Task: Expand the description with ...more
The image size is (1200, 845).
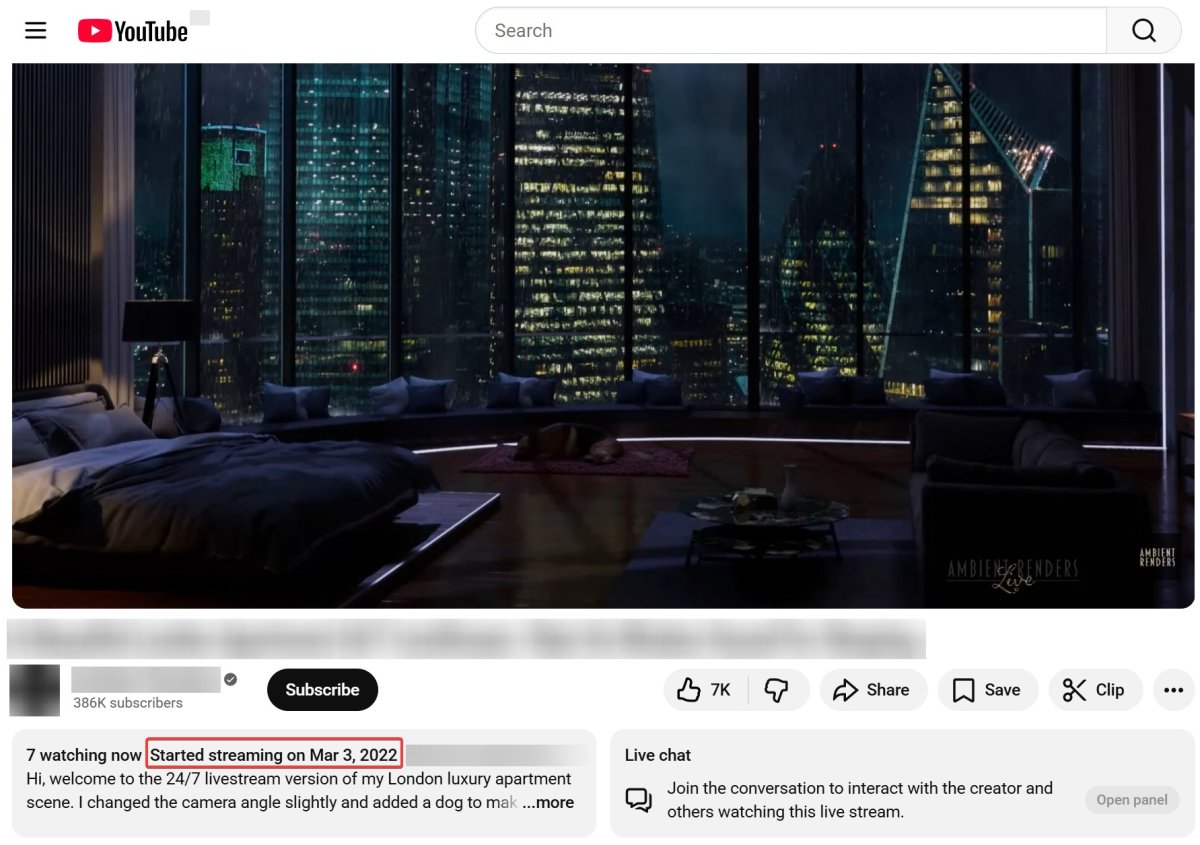Action: pos(548,802)
